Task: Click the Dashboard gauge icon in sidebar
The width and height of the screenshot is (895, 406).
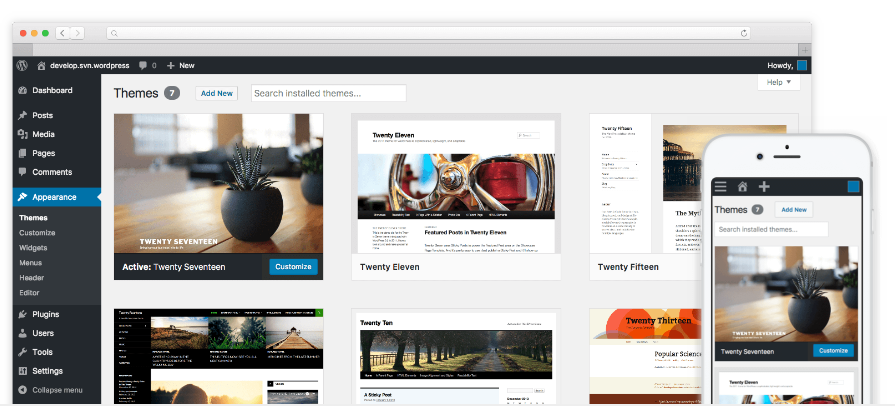Action: [23, 90]
